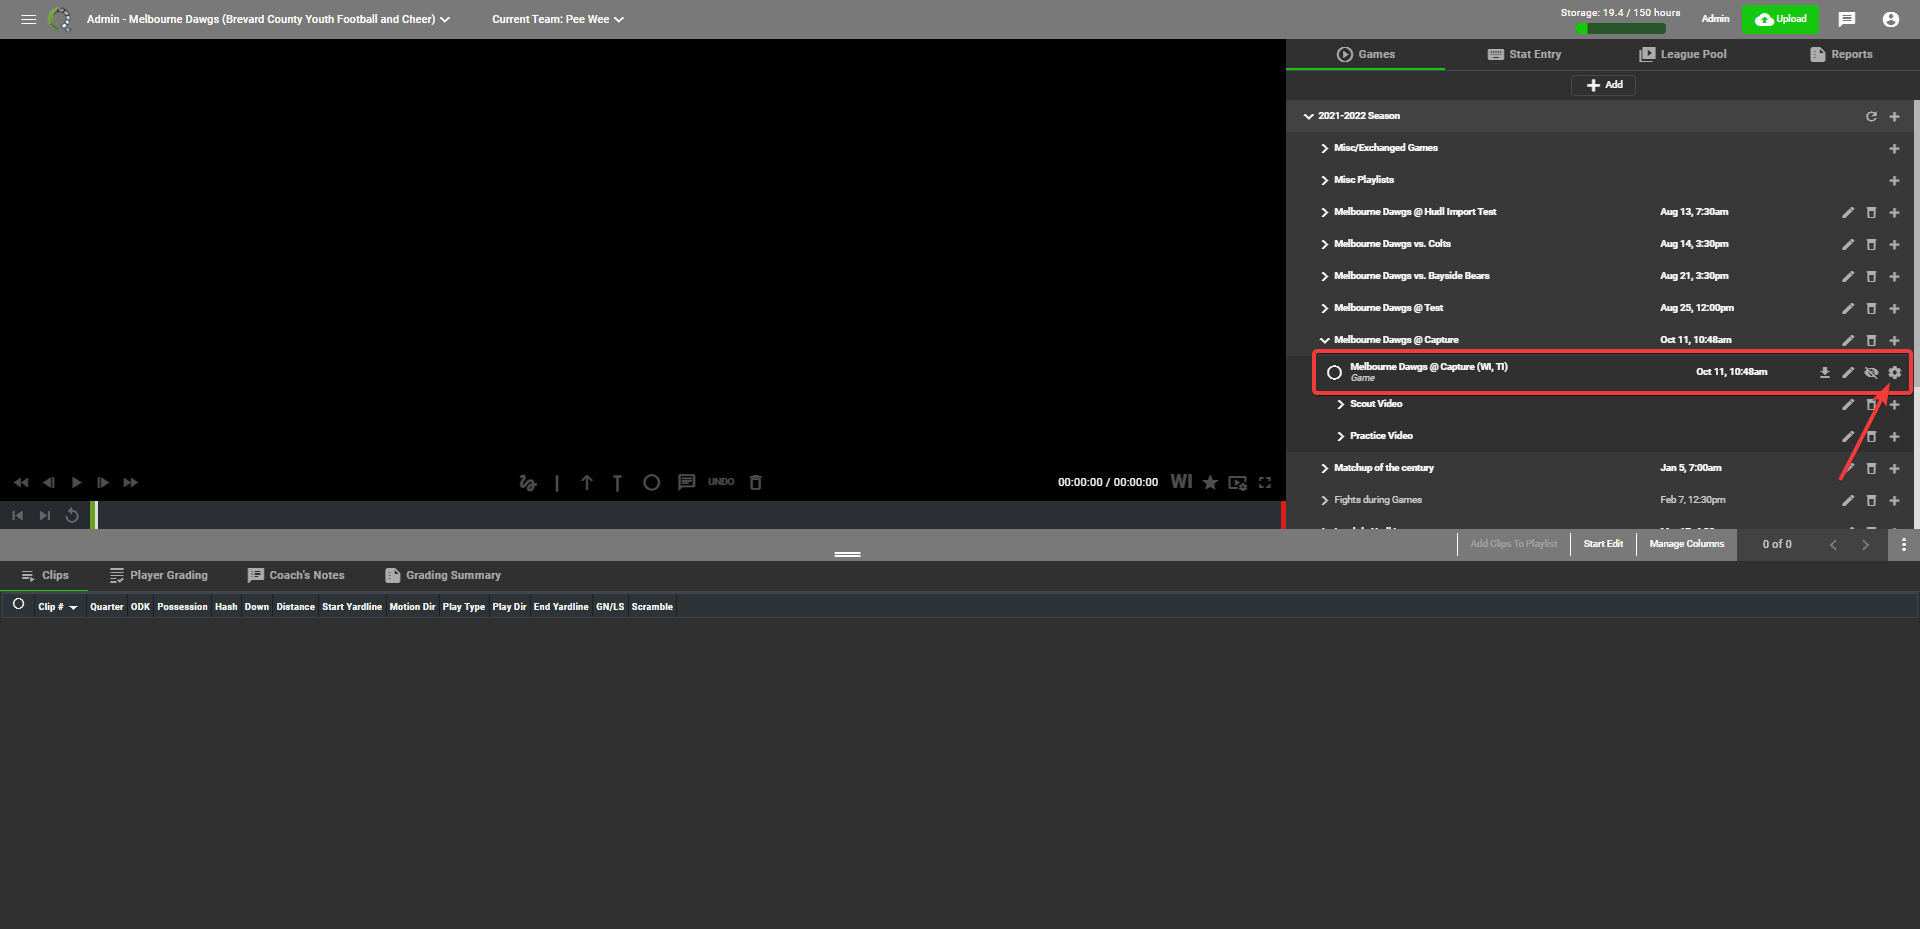Image resolution: width=1920 pixels, height=929 pixels.
Task: Add item to Misc Playlists
Action: [1894, 180]
